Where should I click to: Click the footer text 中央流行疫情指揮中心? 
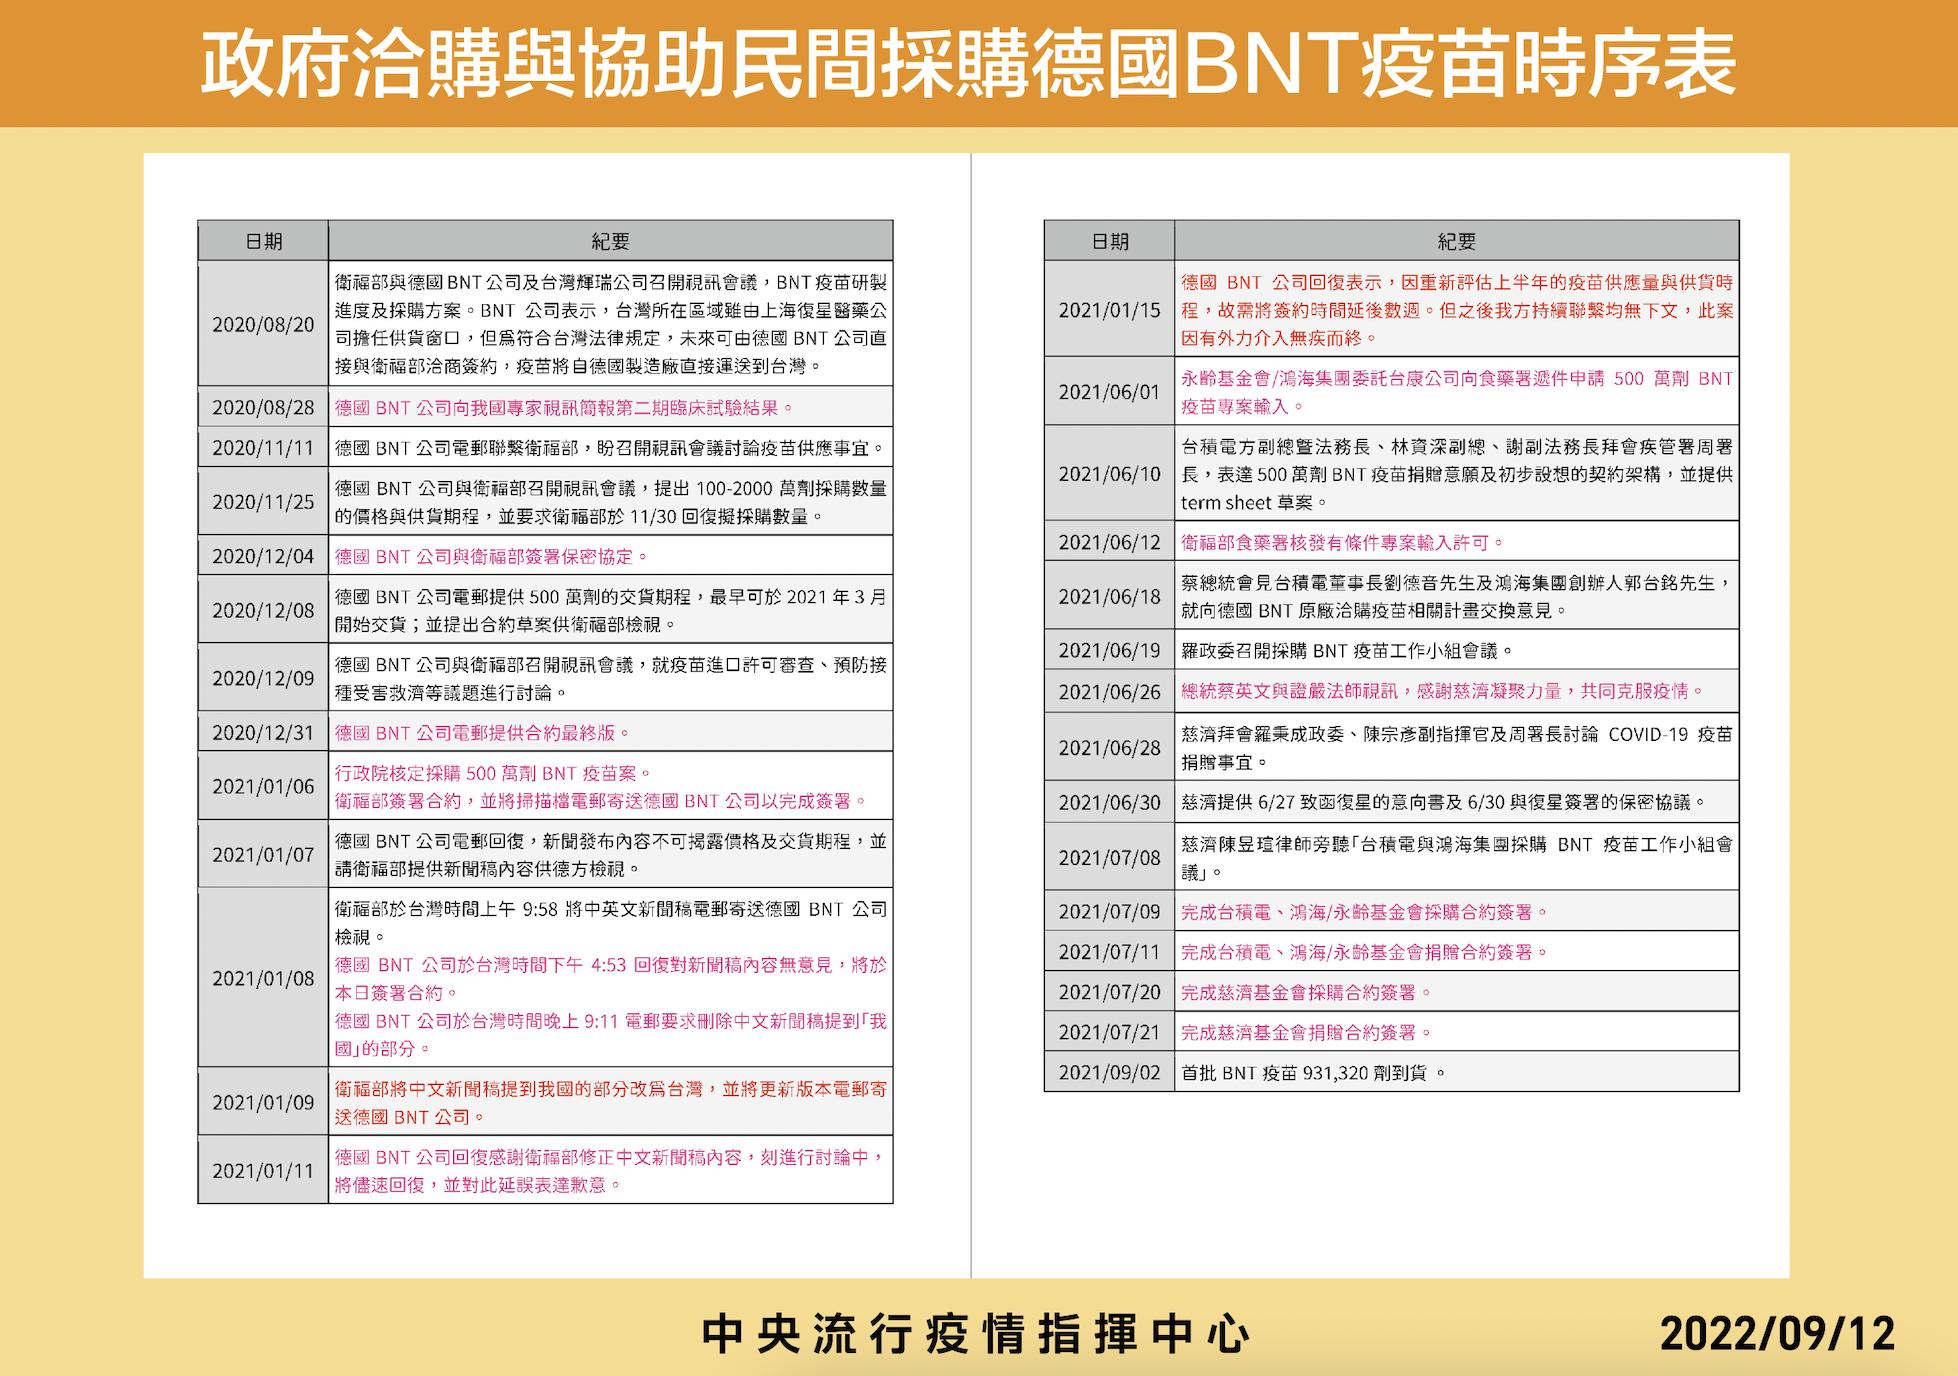976,1334
